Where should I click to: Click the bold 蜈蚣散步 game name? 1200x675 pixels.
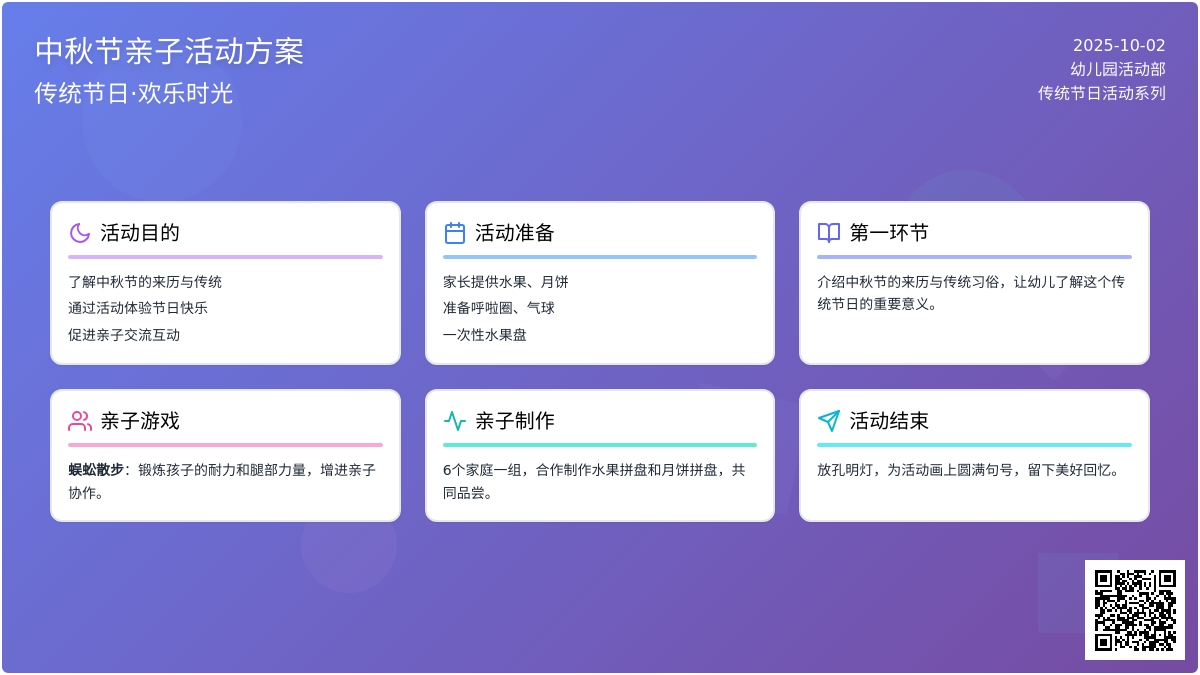(96, 469)
